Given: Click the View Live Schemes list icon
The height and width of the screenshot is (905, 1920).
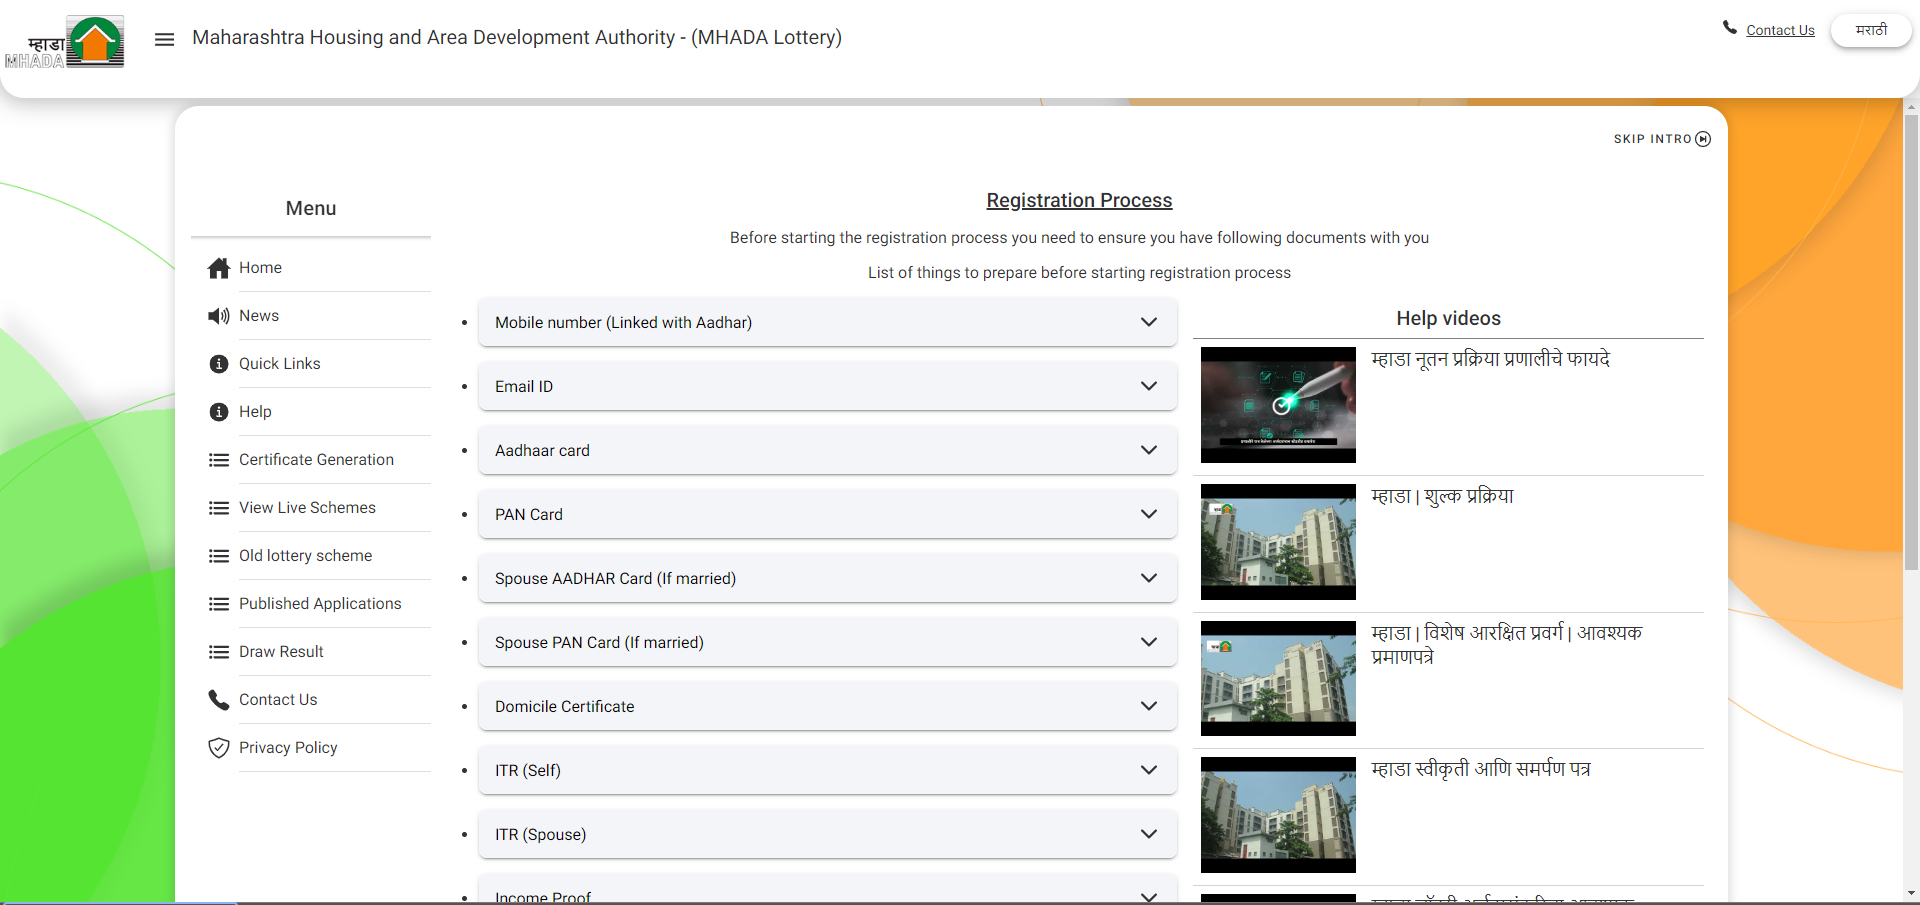Looking at the screenshot, I should point(219,508).
